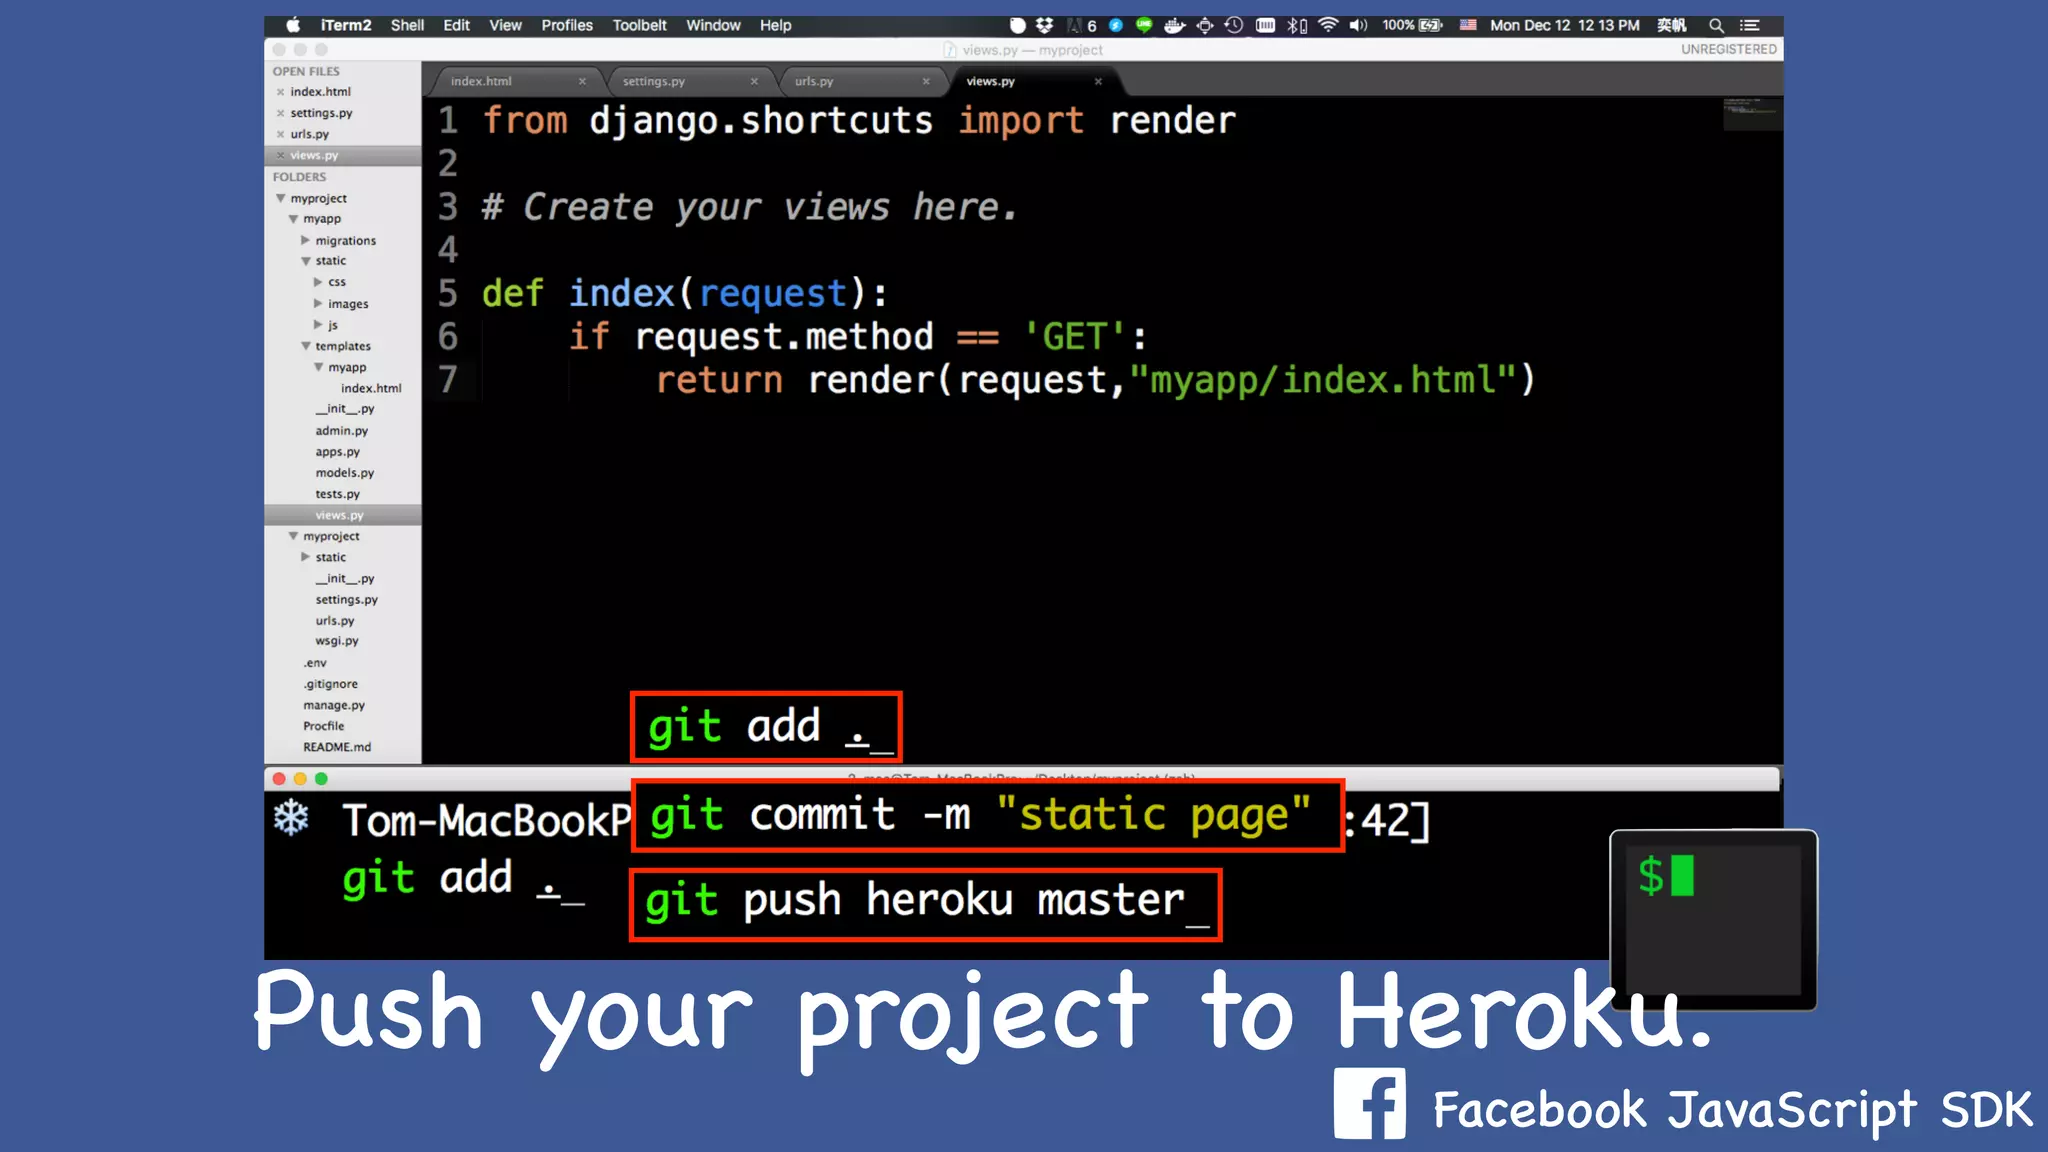
Task: Close the settings.py tab
Action: (x=754, y=81)
